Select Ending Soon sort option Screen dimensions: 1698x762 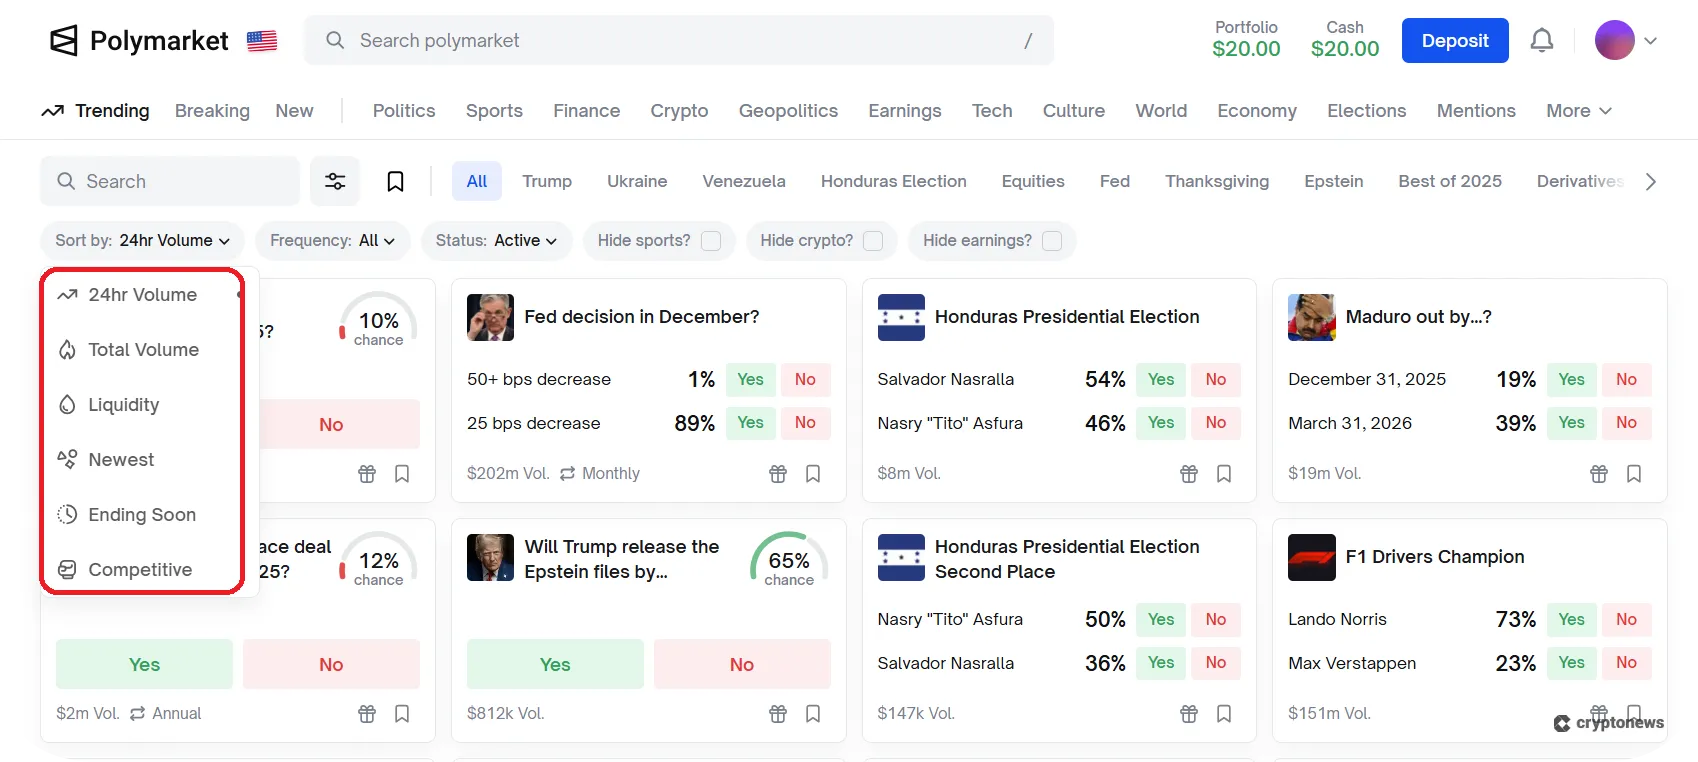(141, 515)
